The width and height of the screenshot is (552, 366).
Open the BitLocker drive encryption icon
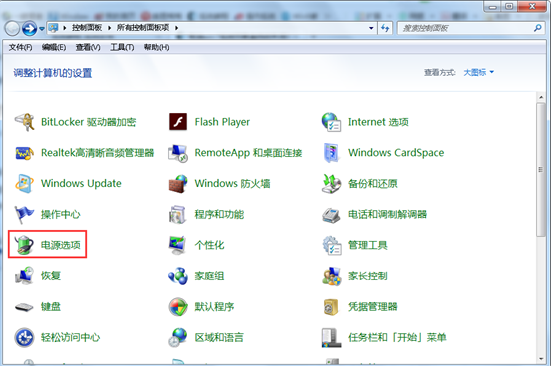click(24, 122)
